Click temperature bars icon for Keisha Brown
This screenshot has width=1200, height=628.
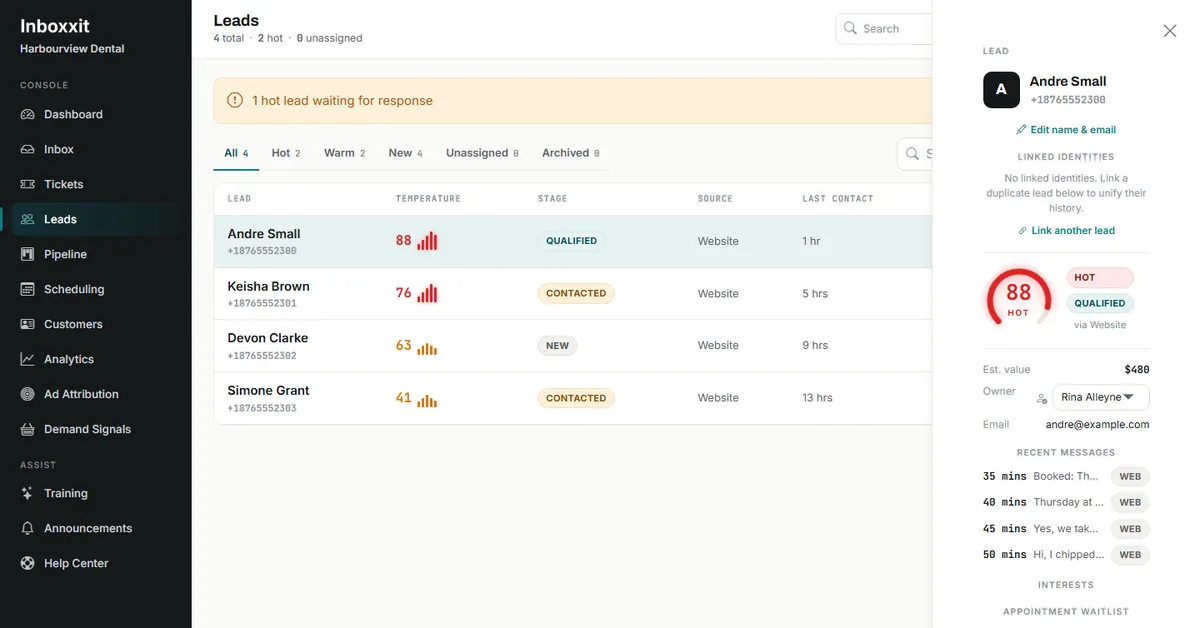(427, 293)
